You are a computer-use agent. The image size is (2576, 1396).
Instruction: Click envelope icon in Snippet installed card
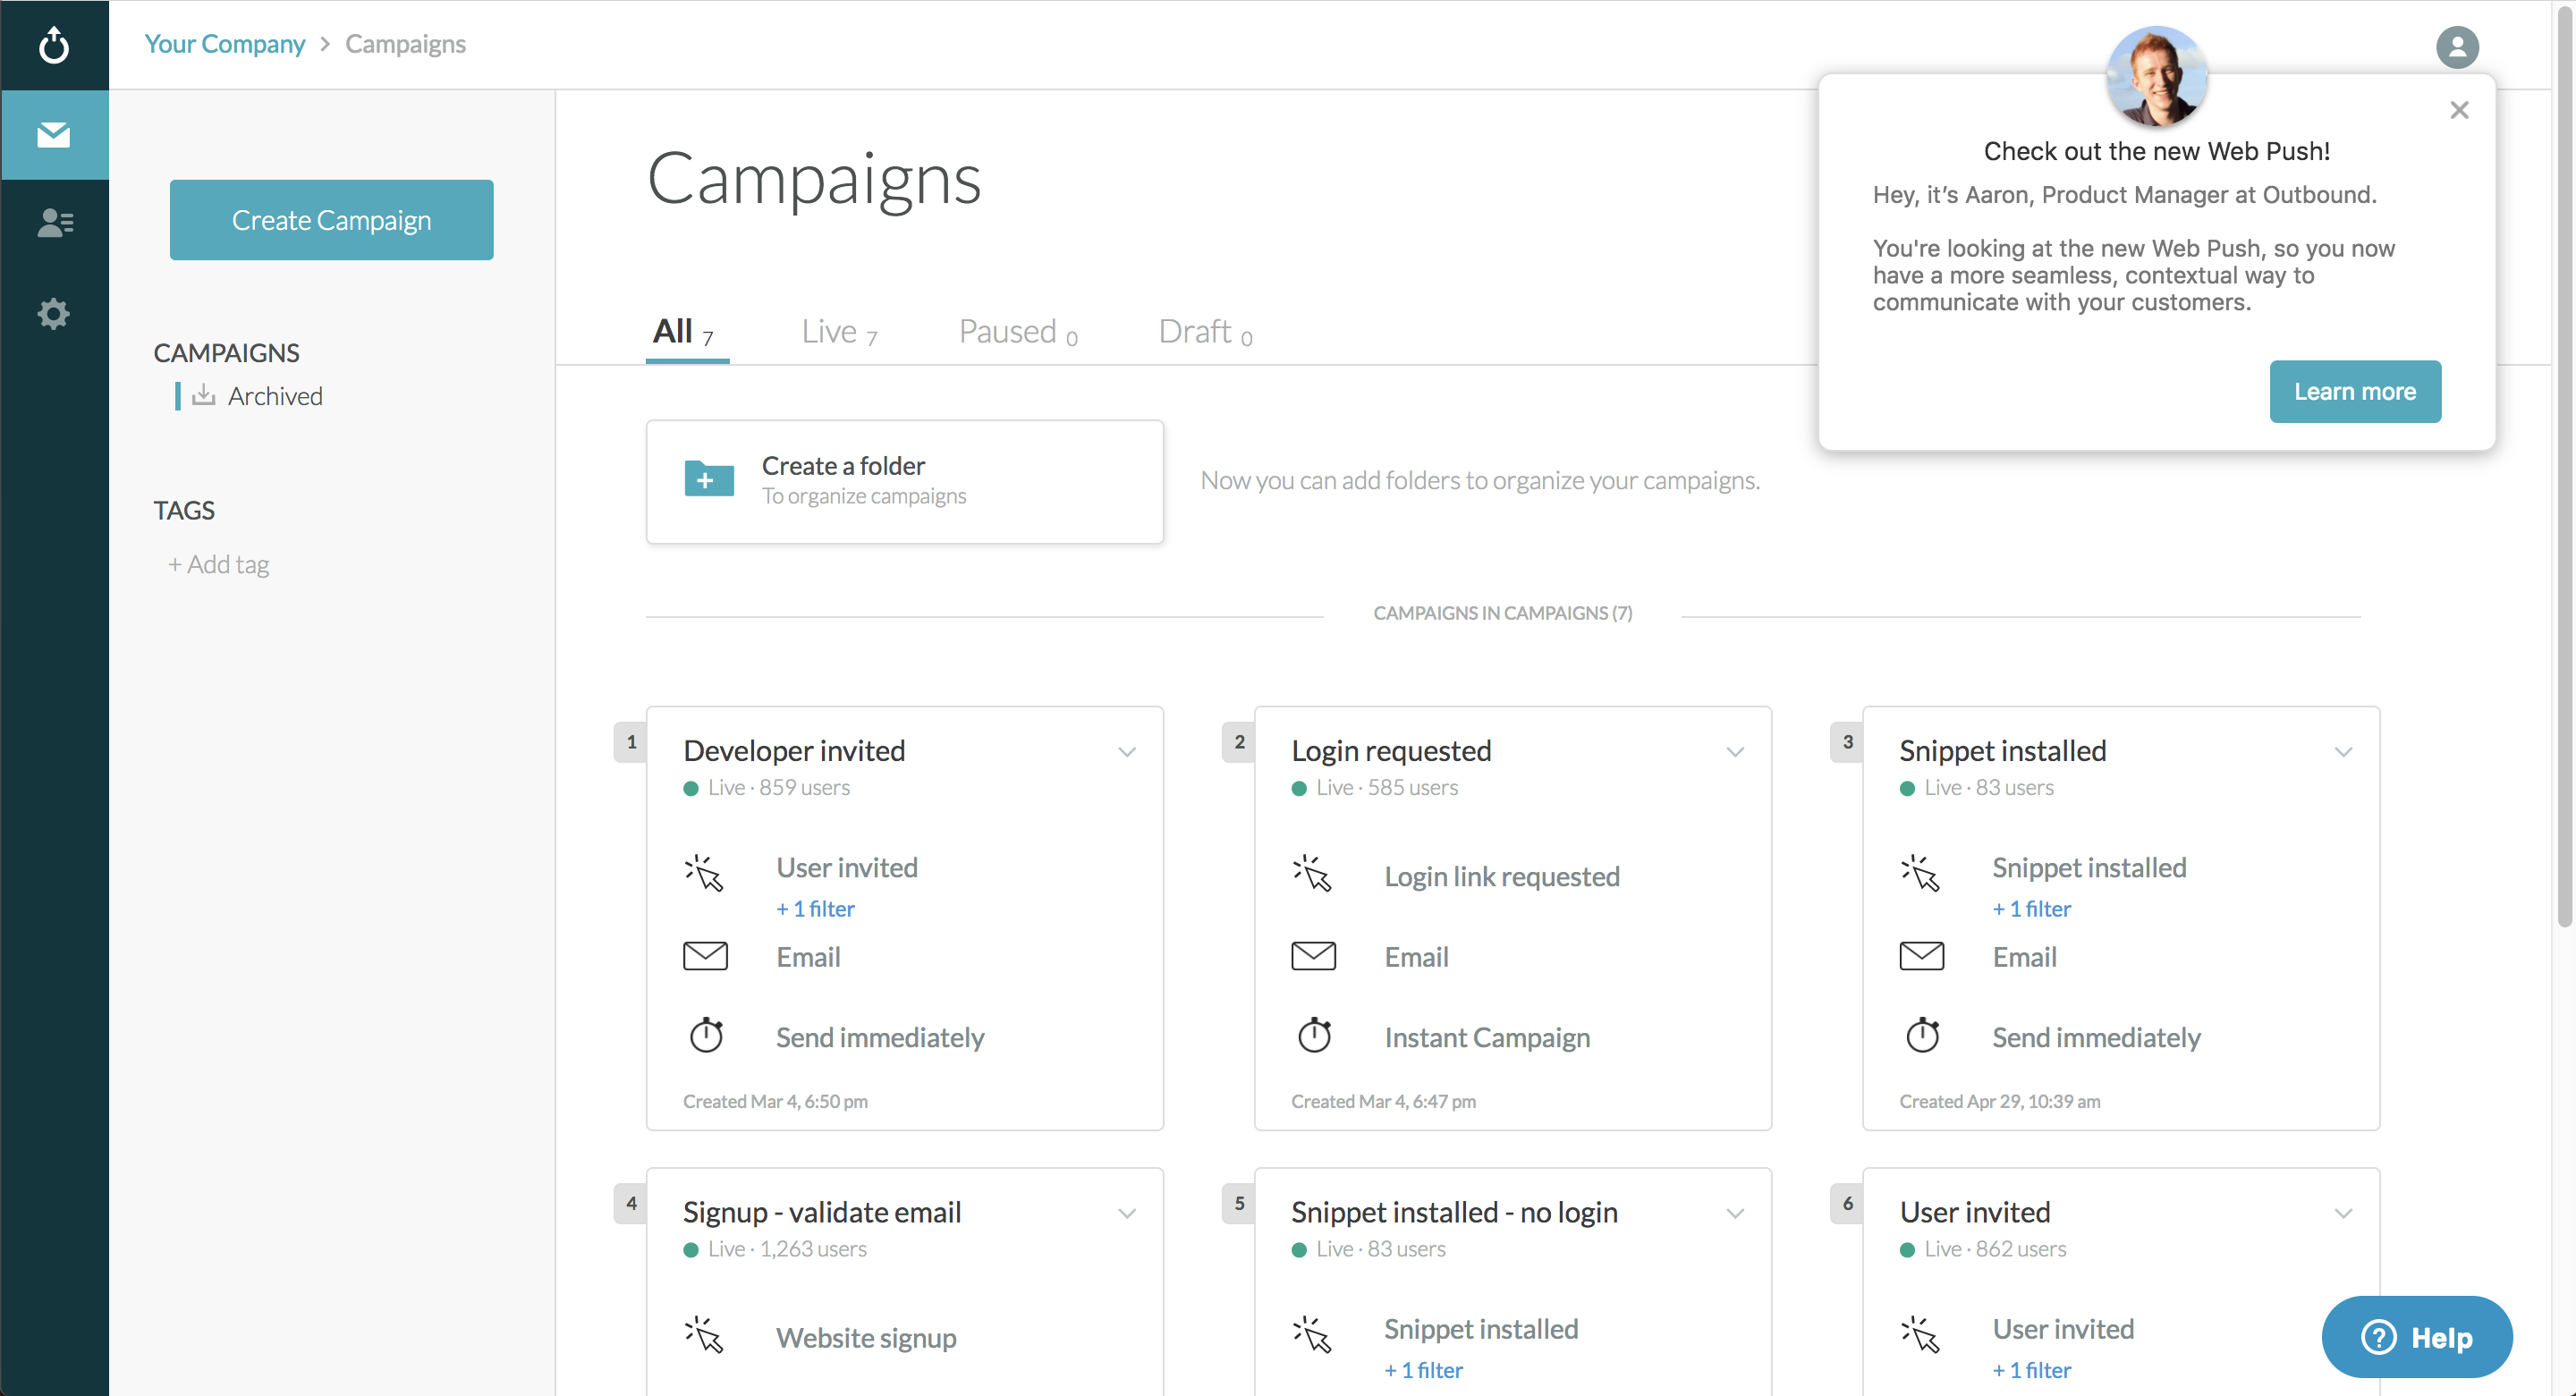click(1921, 956)
